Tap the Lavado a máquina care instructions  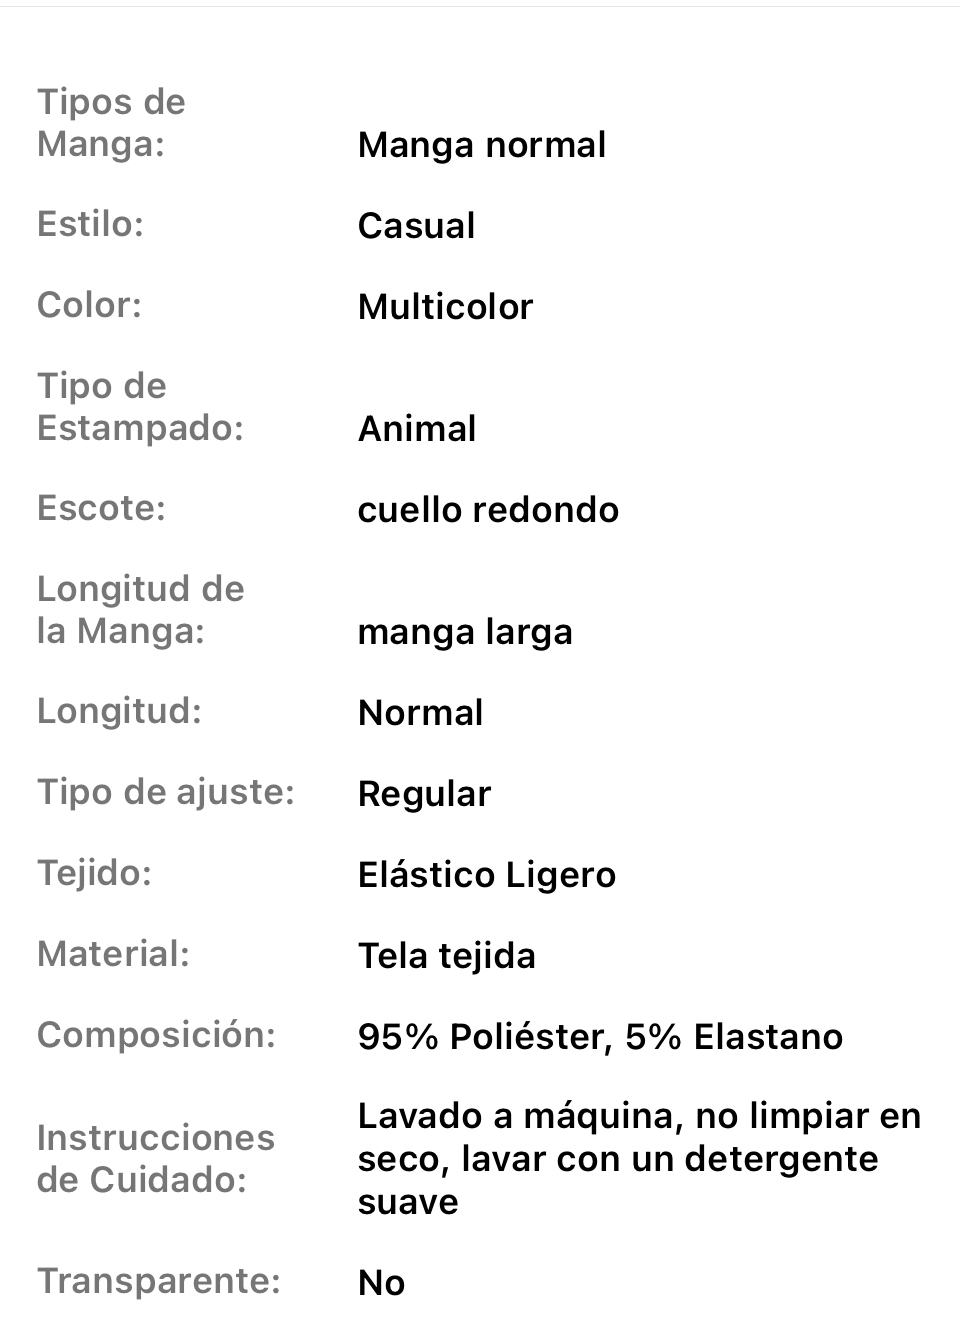coord(639,1159)
